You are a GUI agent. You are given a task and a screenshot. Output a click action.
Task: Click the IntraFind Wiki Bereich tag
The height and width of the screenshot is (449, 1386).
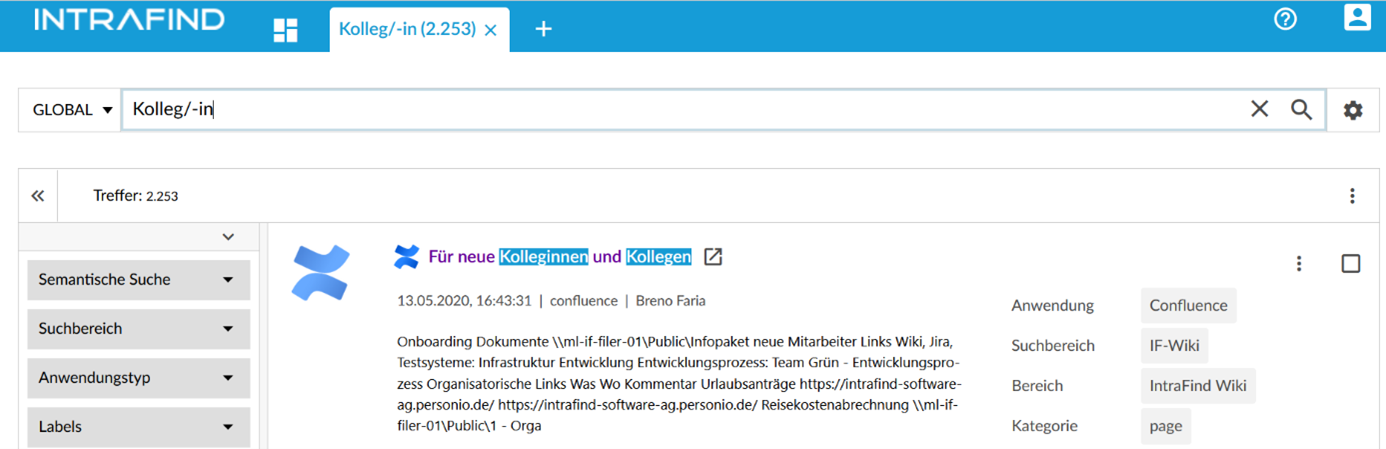point(1198,385)
